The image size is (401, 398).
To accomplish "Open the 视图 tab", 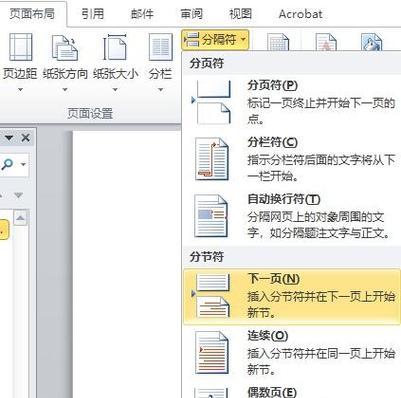I will coord(240,14).
